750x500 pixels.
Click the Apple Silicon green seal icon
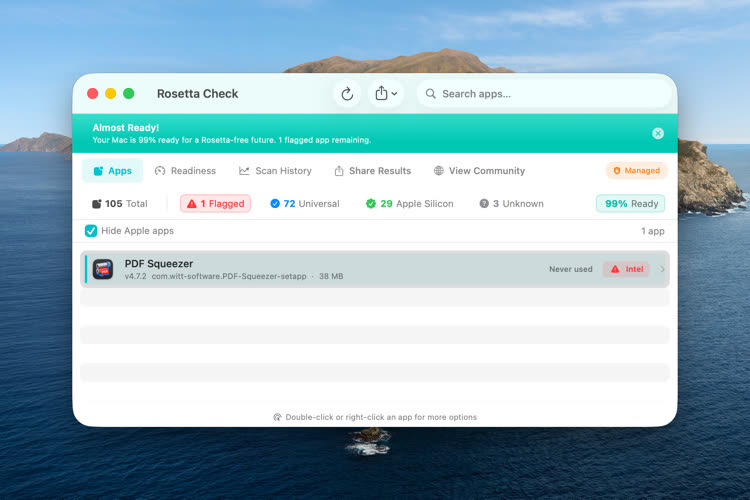tap(371, 203)
